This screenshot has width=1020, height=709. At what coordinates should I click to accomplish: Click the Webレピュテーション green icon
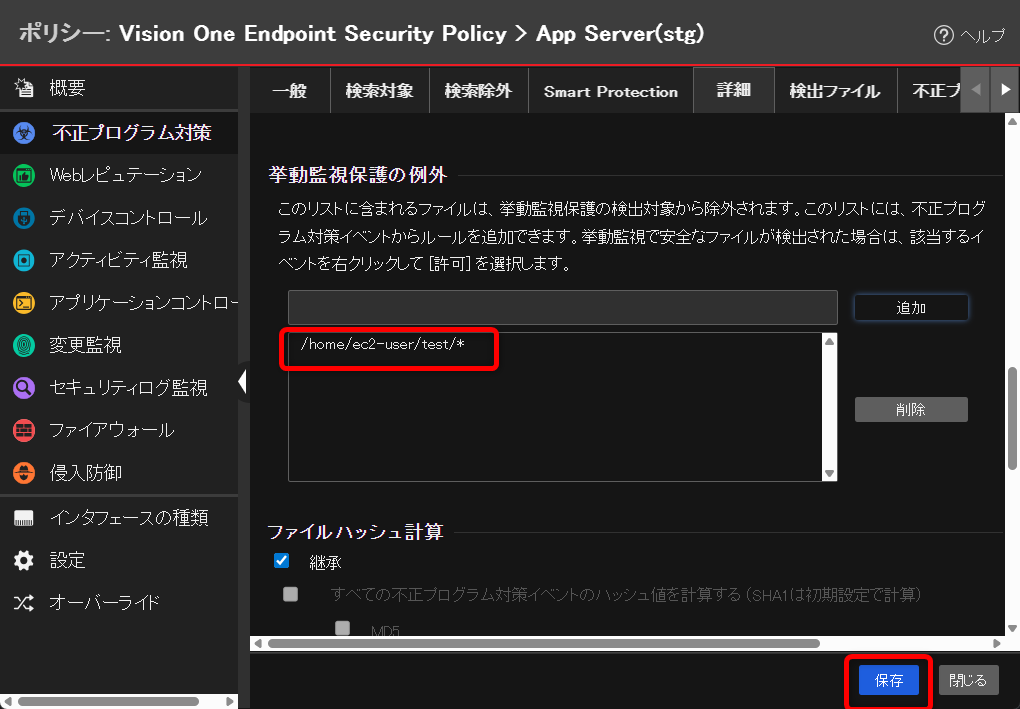(x=24, y=175)
